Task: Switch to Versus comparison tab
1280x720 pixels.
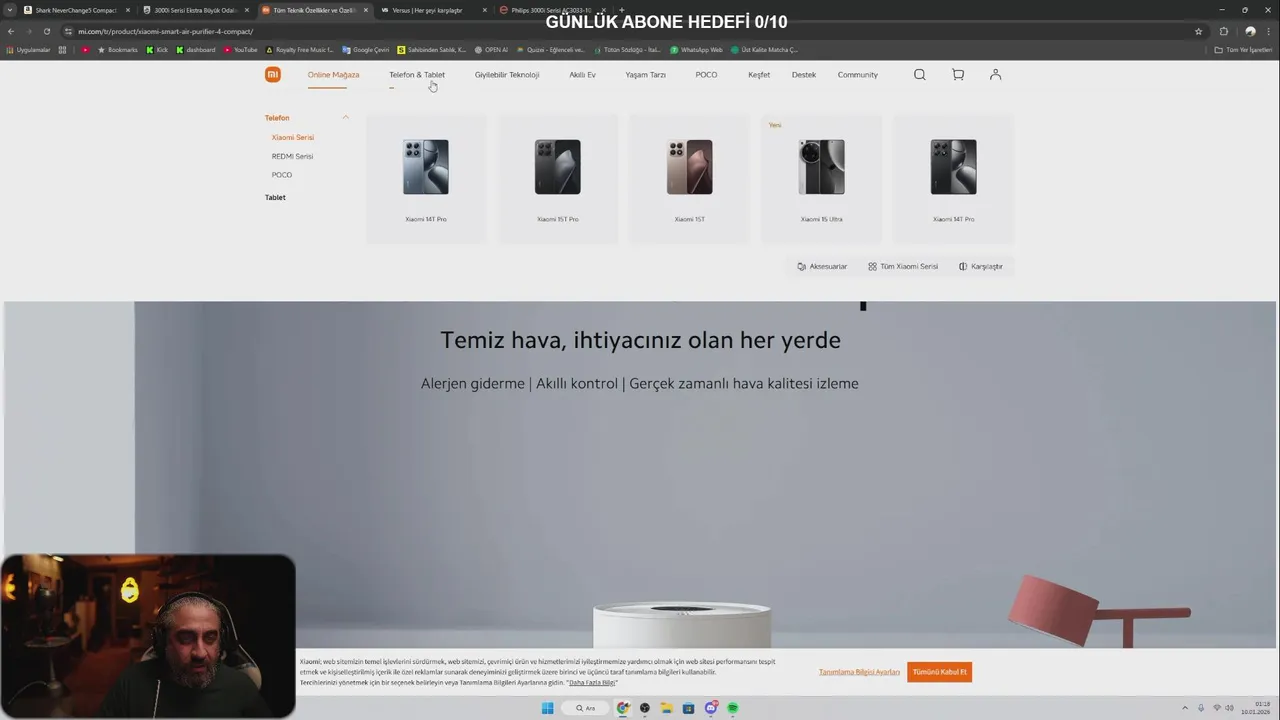Action: pyautogui.click(x=434, y=10)
